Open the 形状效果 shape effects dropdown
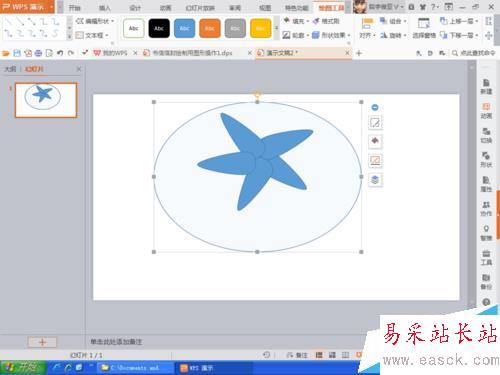 [331, 35]
